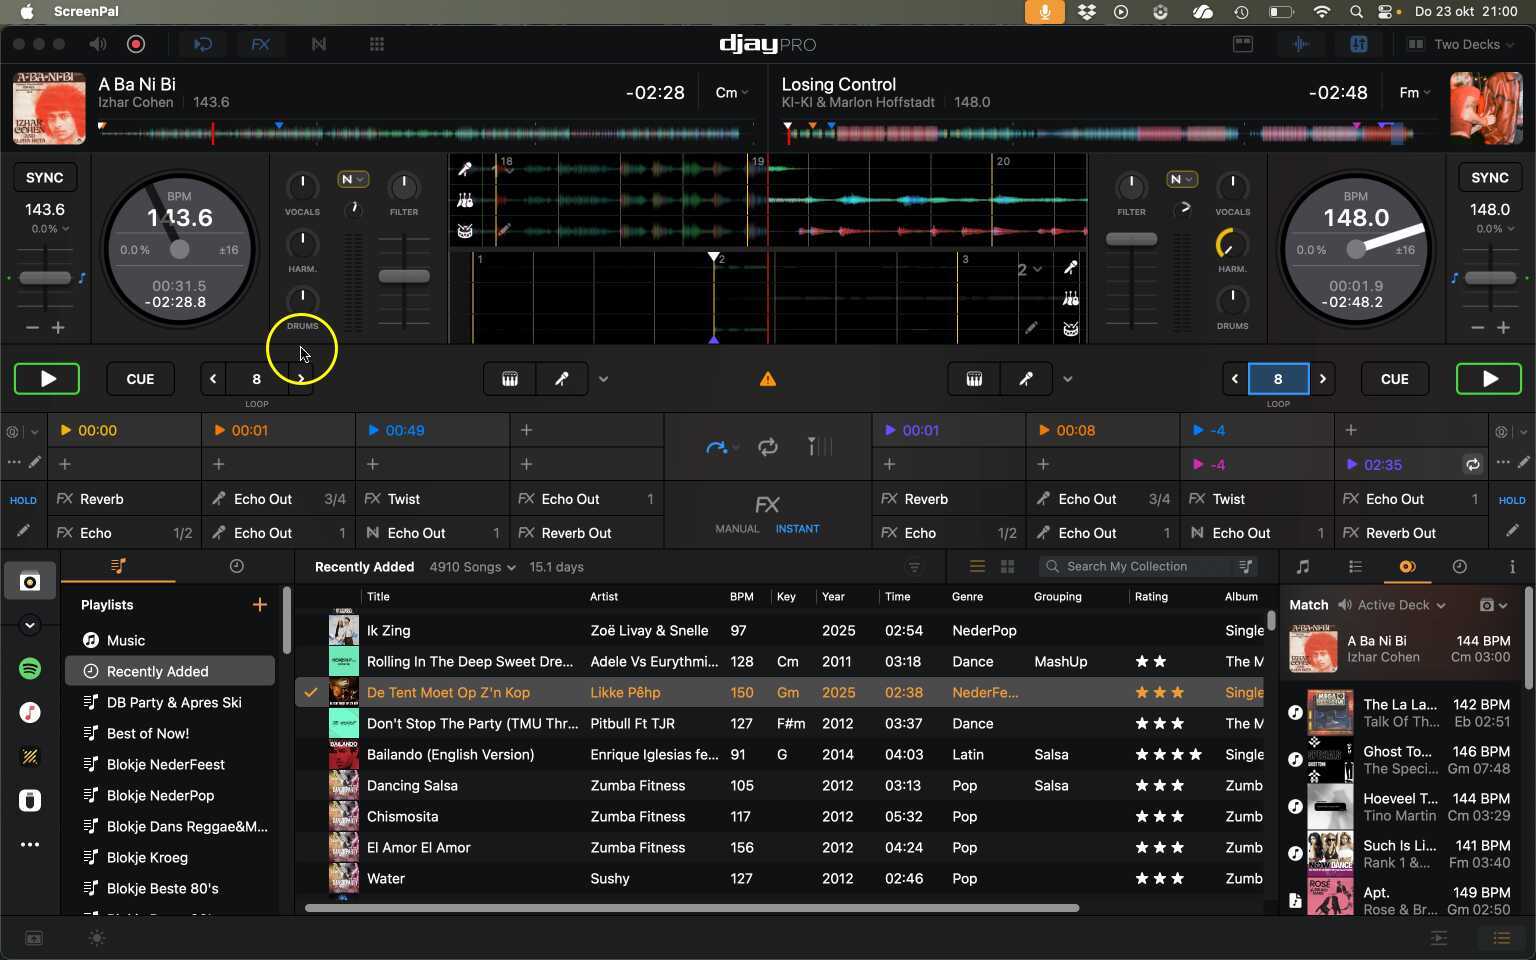Image resolution: width=1536 pixels, height=960 pixels.
Task: Select the Recently Added playlist
Action: [x=158, y=671]
